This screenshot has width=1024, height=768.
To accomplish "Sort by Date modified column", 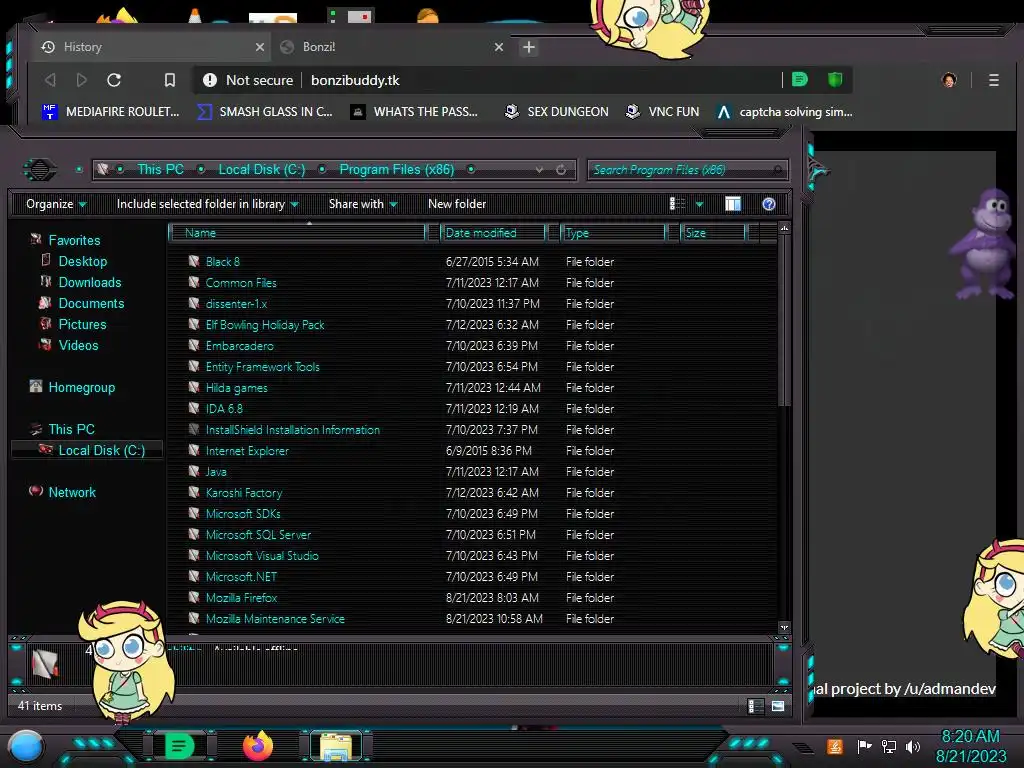I will (x=494, y=232).
